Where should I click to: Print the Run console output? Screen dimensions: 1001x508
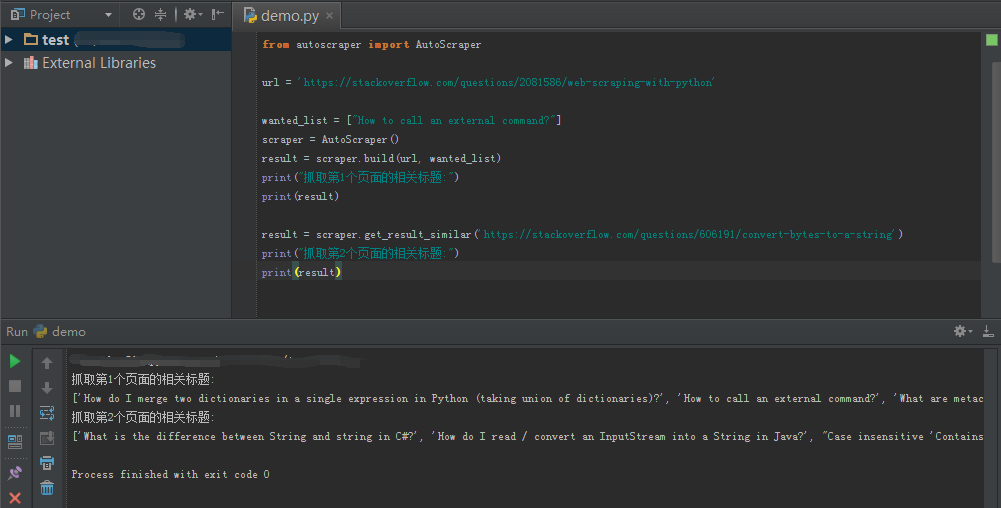click(47, 463)
